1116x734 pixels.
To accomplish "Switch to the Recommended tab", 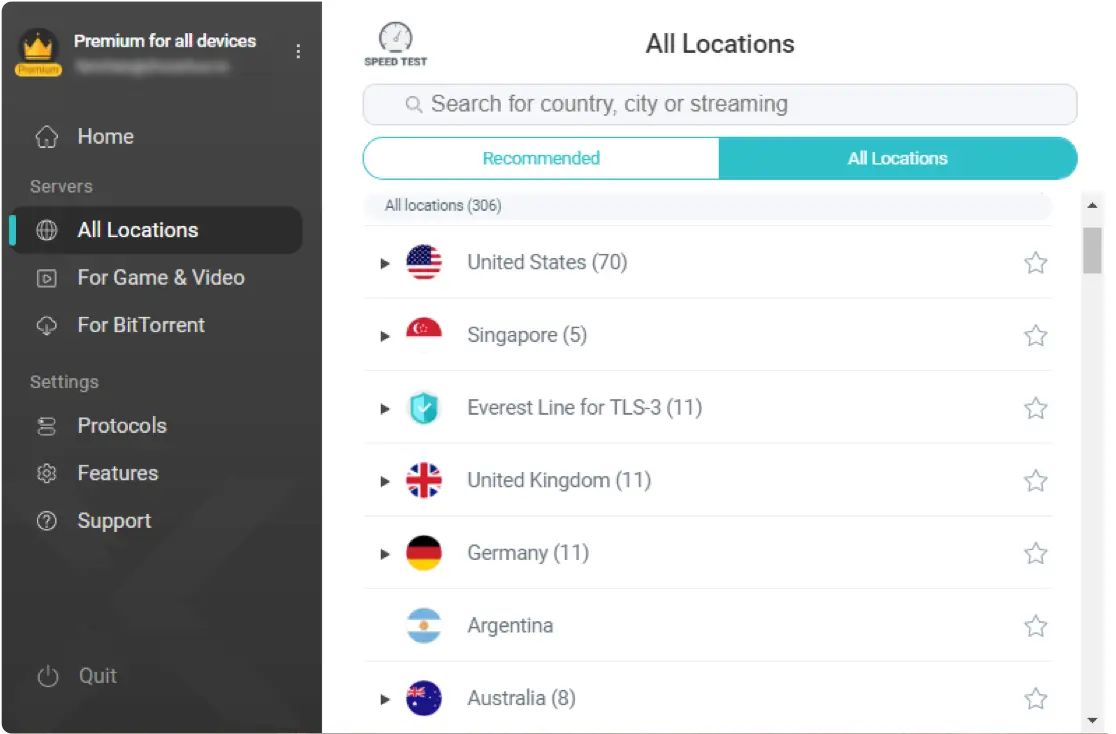I will (541, 158).
